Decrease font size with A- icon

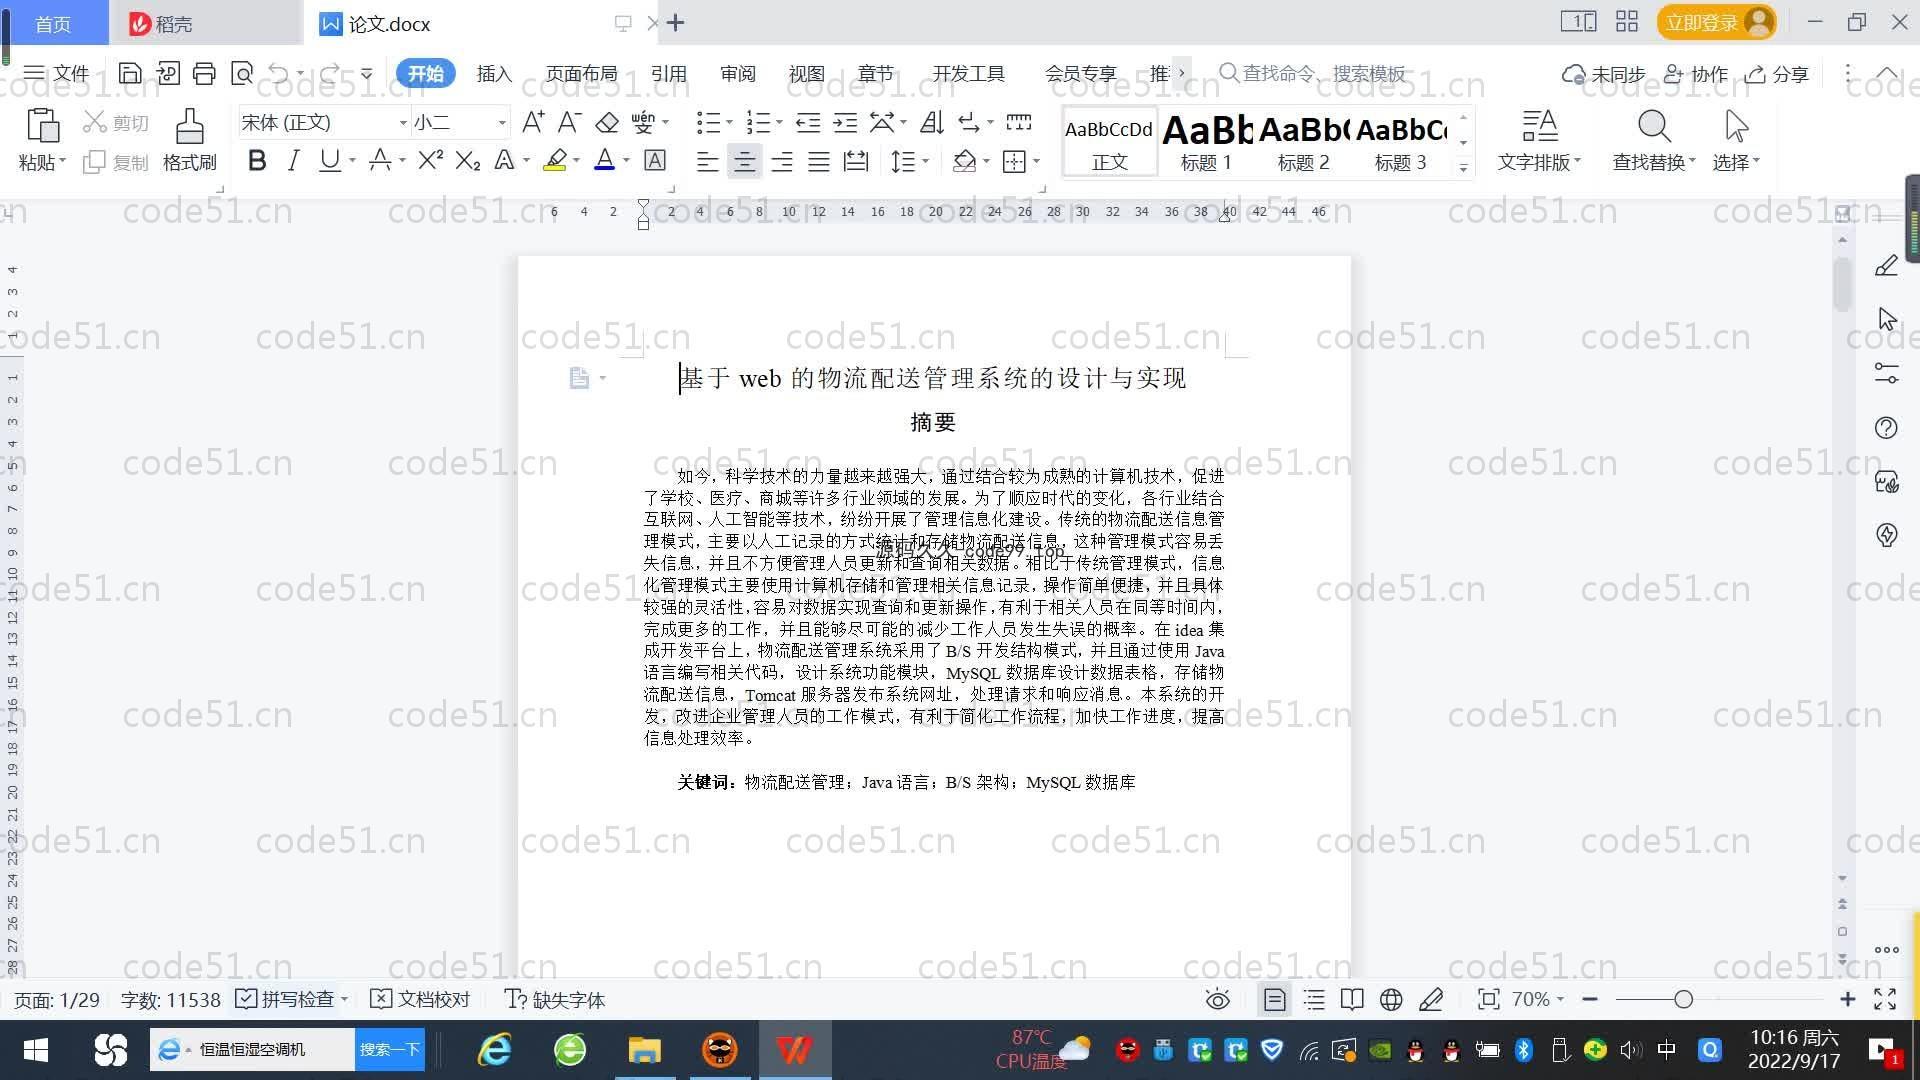[x=569, y=122]
